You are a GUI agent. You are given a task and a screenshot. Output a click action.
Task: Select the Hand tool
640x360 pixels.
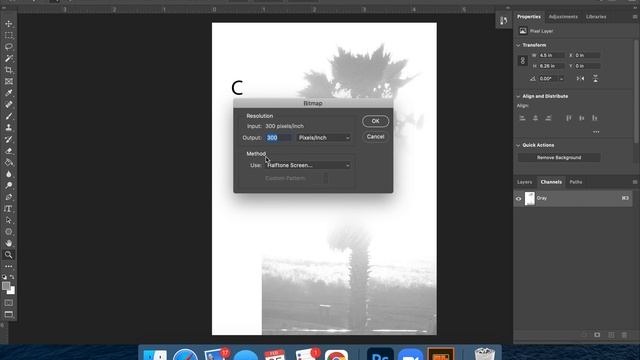(x=9, y=243)
